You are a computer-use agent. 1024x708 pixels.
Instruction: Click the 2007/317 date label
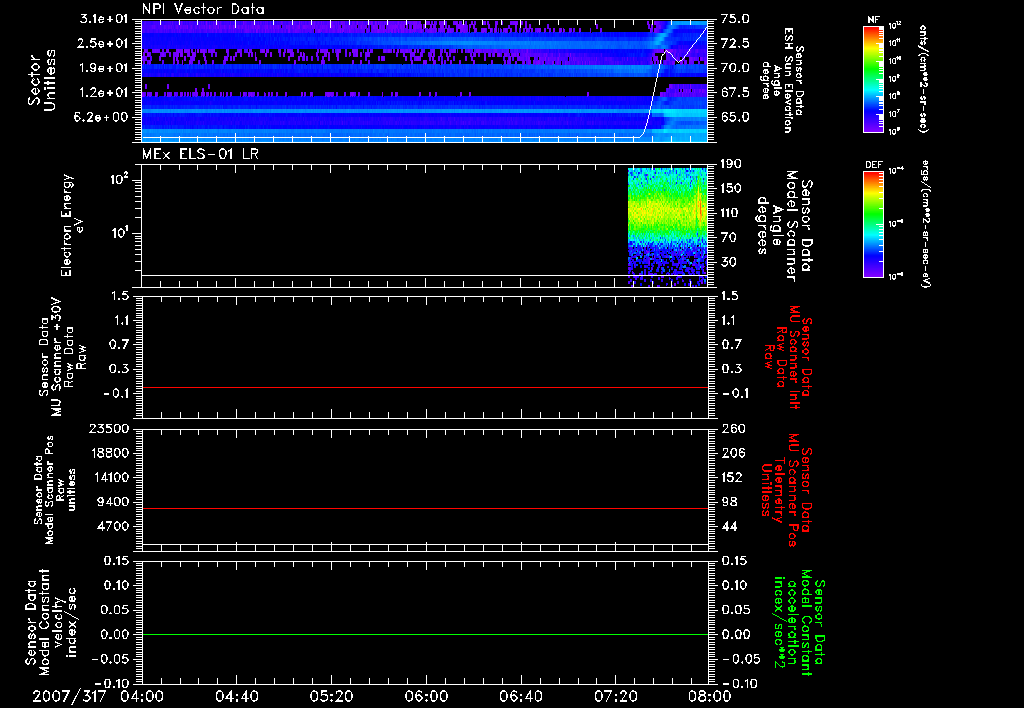68,697
